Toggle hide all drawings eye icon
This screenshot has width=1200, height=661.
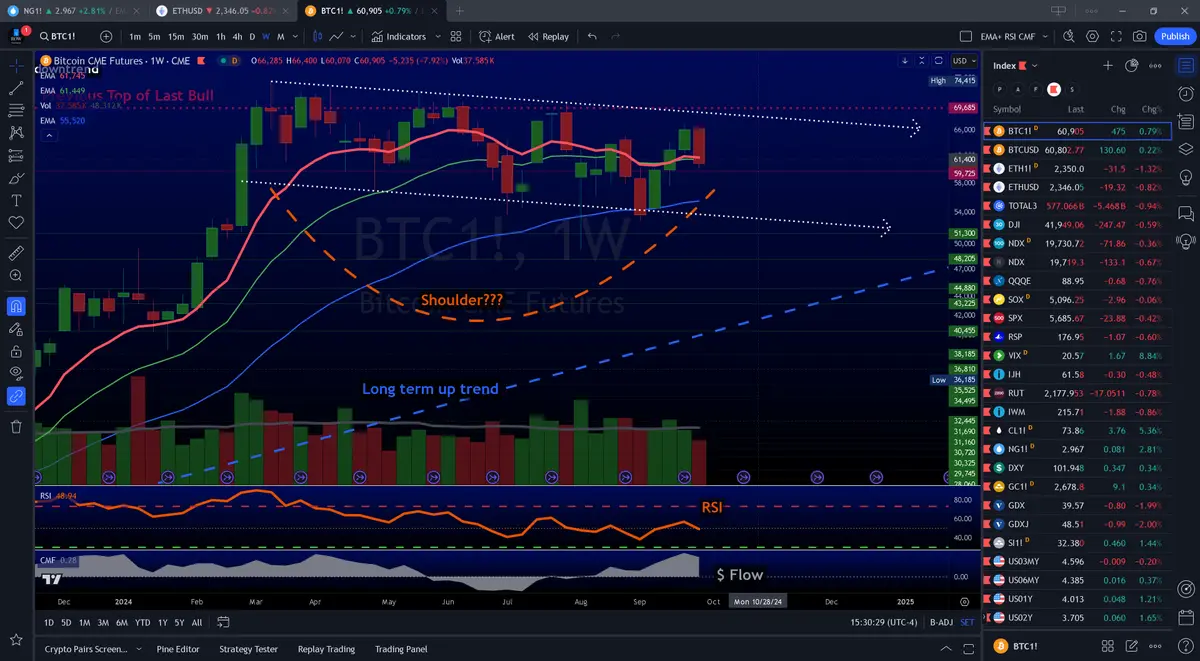(x=16, y=373)
